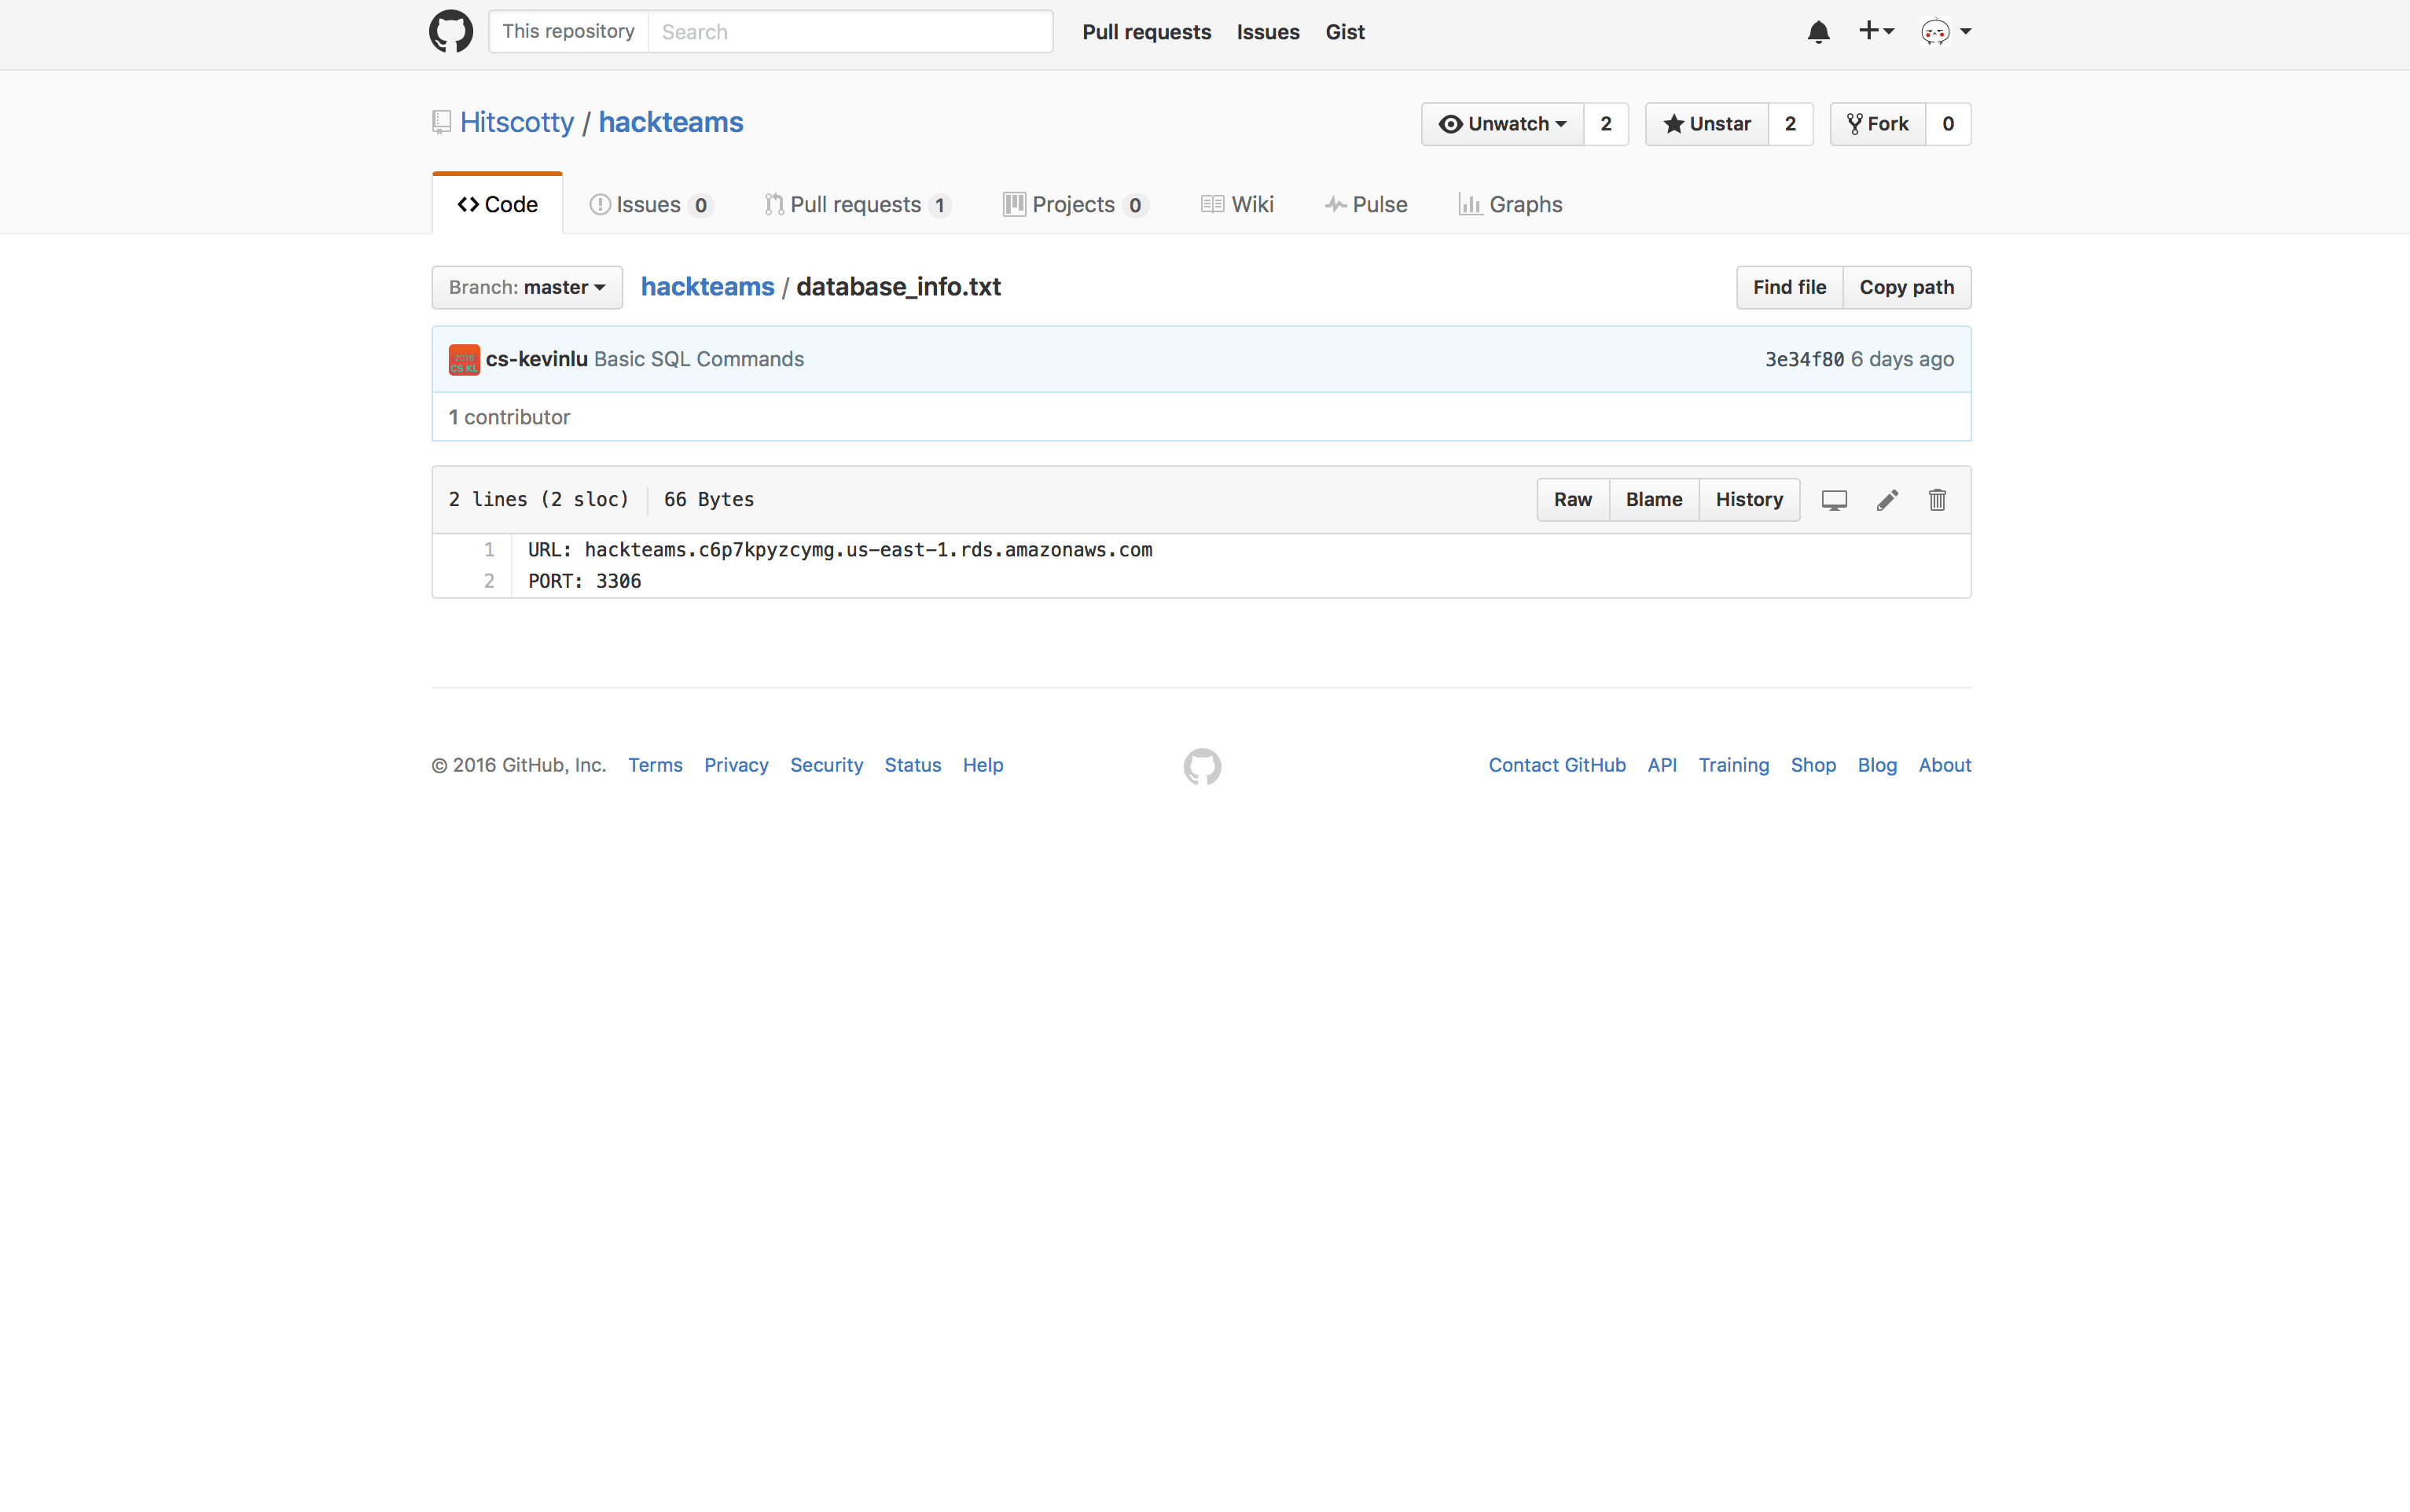Open file in desktop via monitor icon
This screenshot has height=1512, width=2410.
pyautogui.click(x=1834, y=500)
